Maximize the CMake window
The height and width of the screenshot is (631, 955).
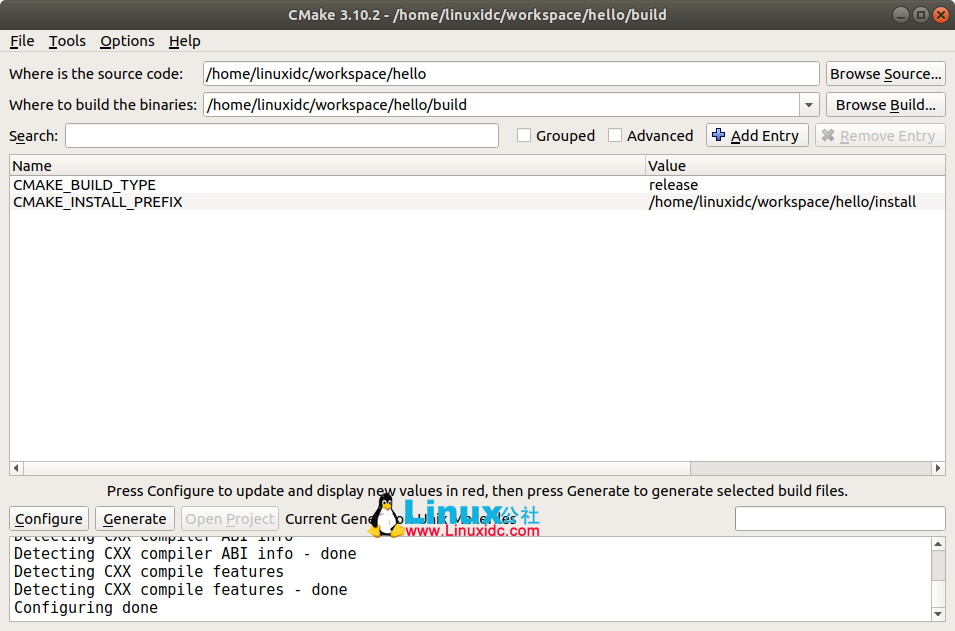coord(921,15)
